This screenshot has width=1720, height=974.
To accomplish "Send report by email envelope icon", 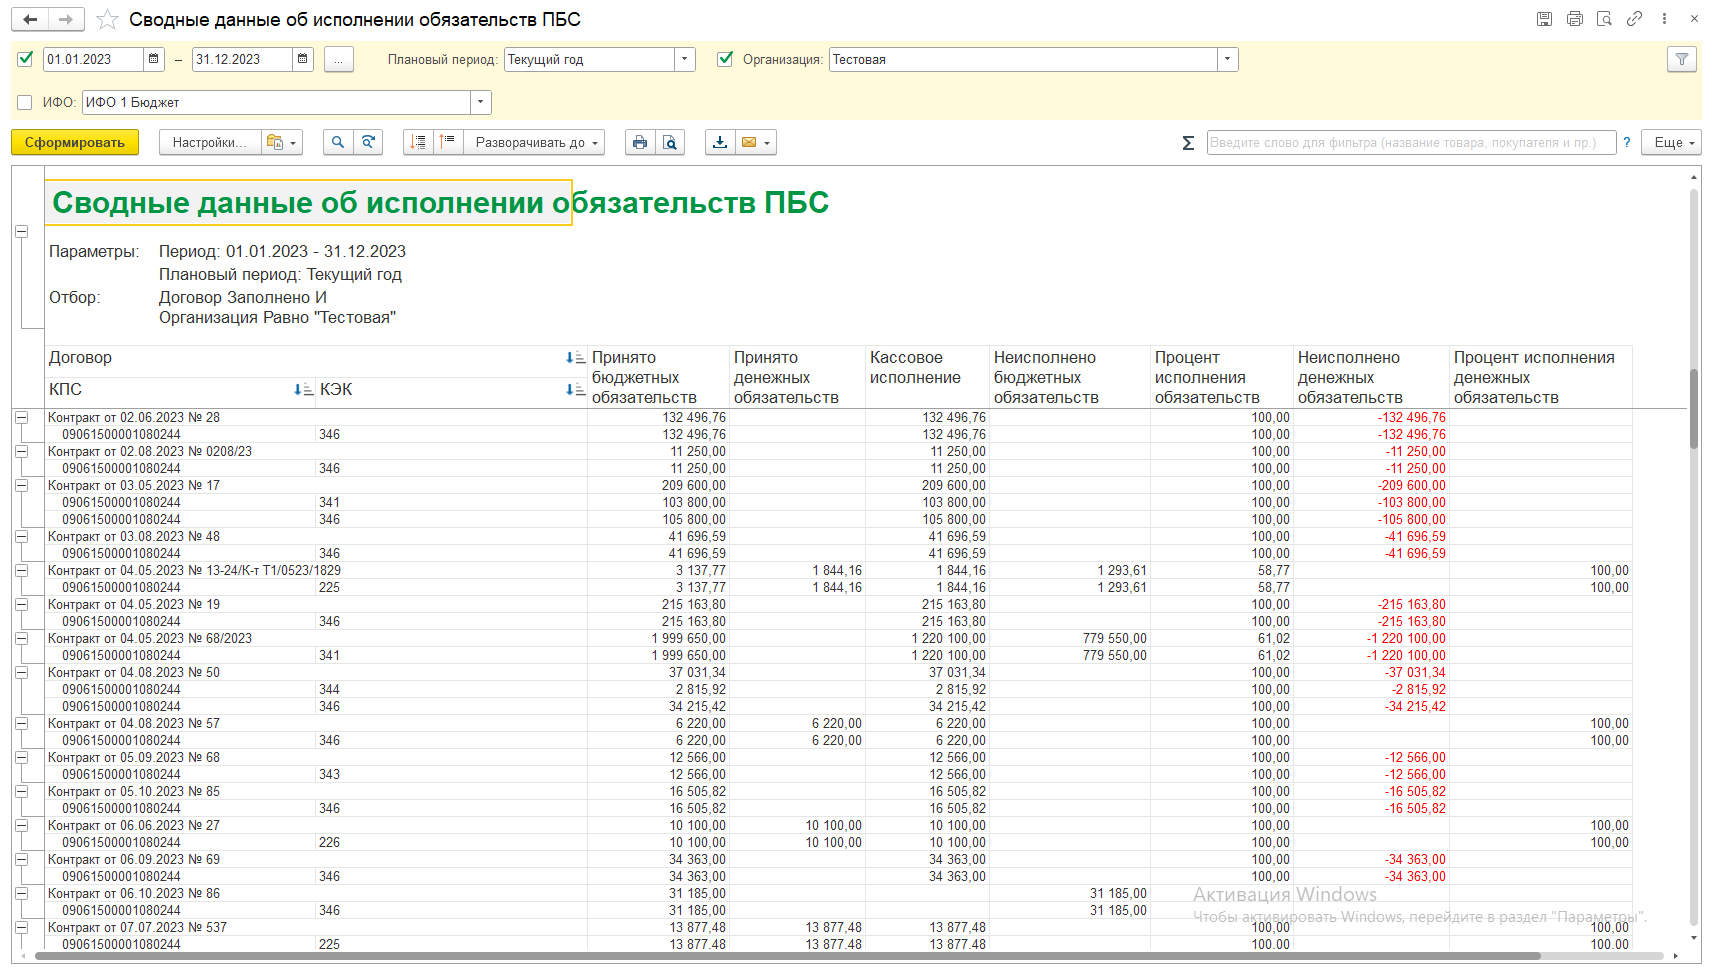I will 756,143.
